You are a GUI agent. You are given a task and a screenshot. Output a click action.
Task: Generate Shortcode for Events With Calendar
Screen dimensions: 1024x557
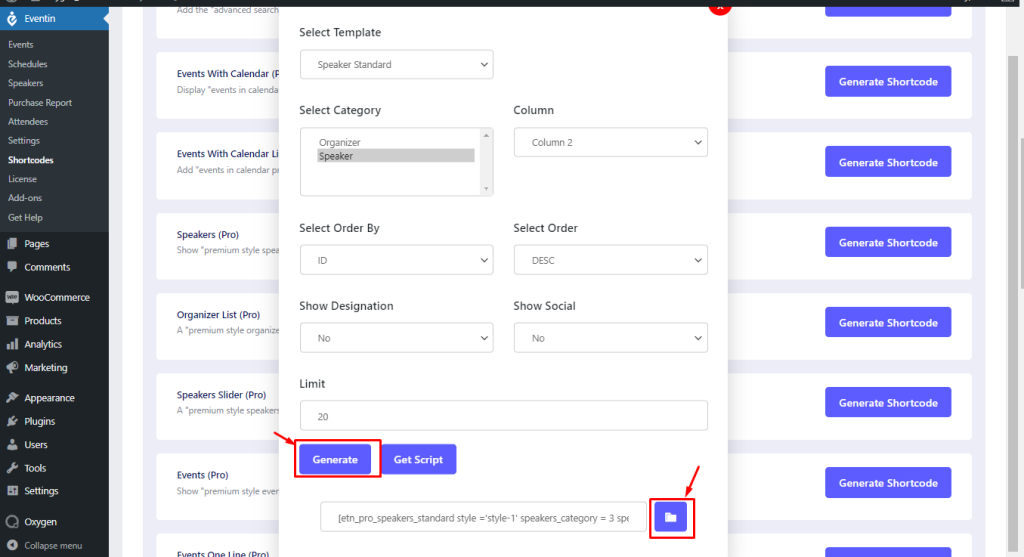(888, 82)
